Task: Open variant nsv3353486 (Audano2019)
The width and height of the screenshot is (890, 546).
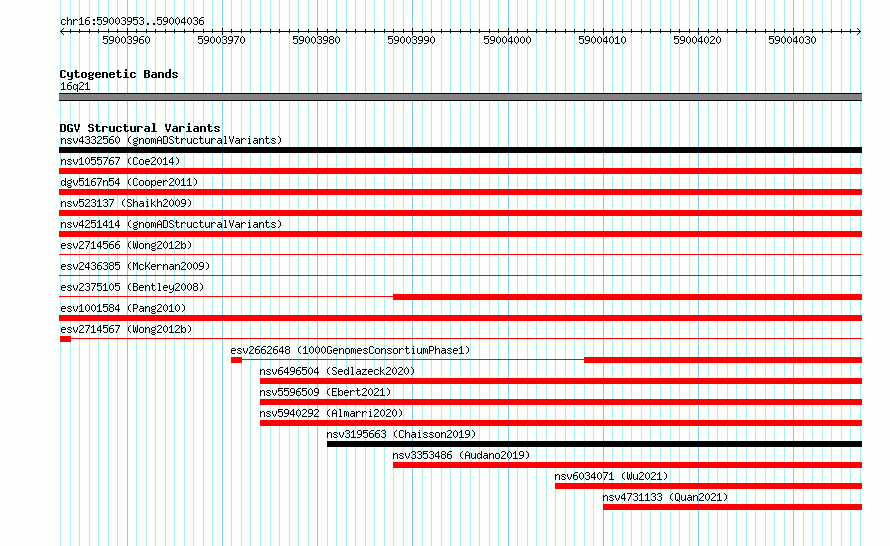Action: pos(461,455)
